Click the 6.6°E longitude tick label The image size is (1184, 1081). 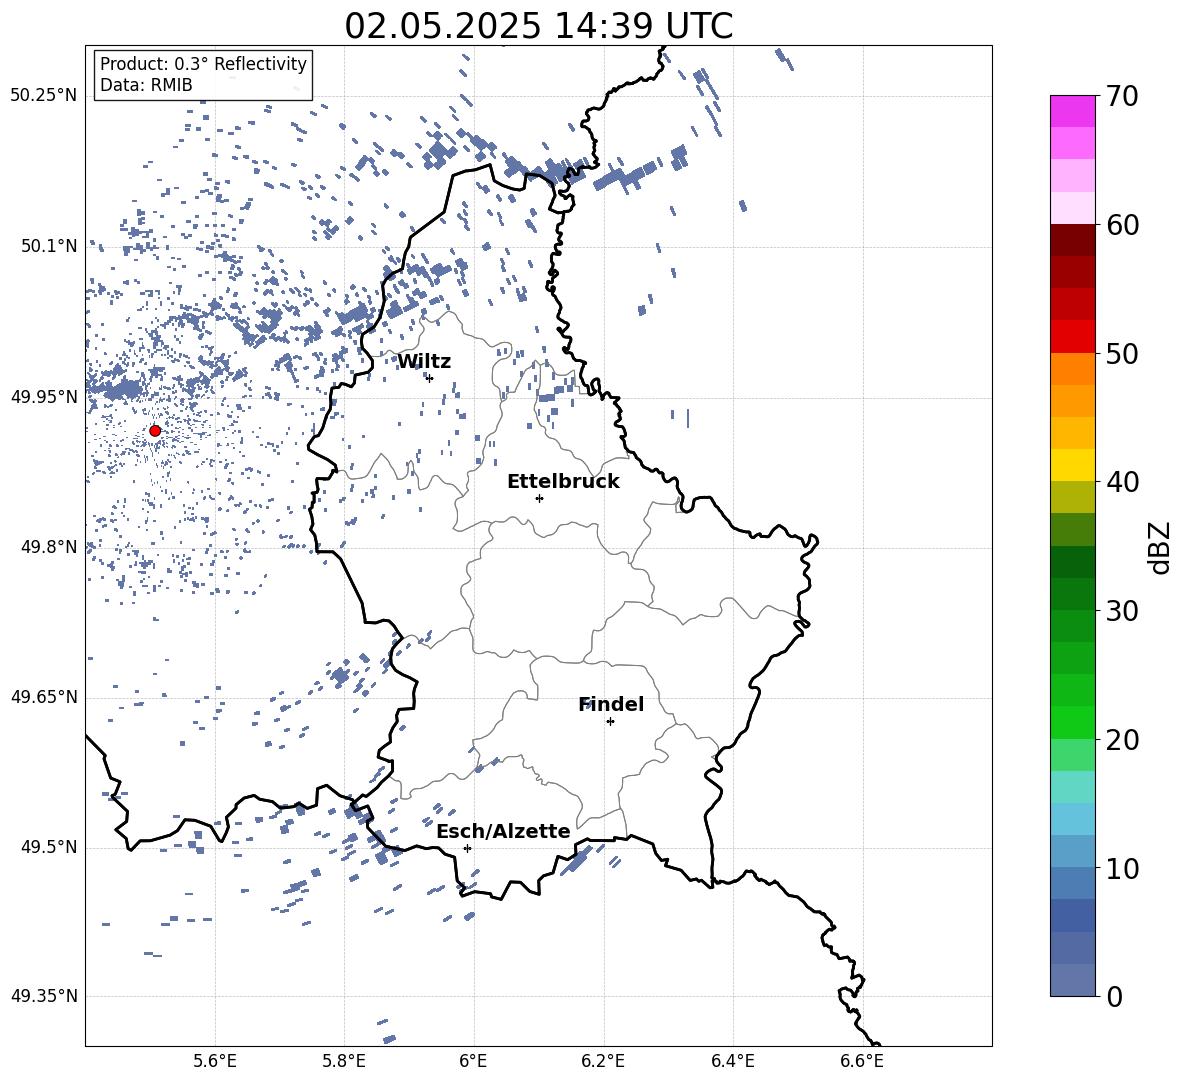862,1061
